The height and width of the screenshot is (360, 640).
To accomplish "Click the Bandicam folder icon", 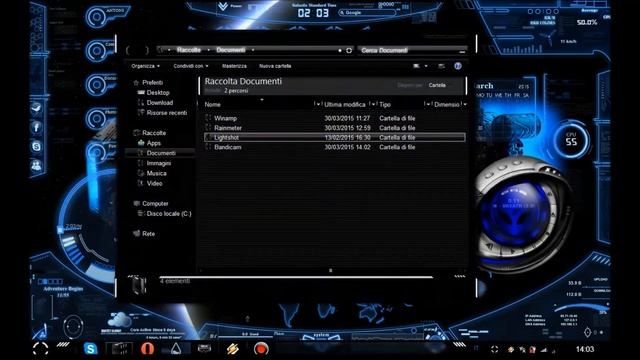I will pos(208,147).
